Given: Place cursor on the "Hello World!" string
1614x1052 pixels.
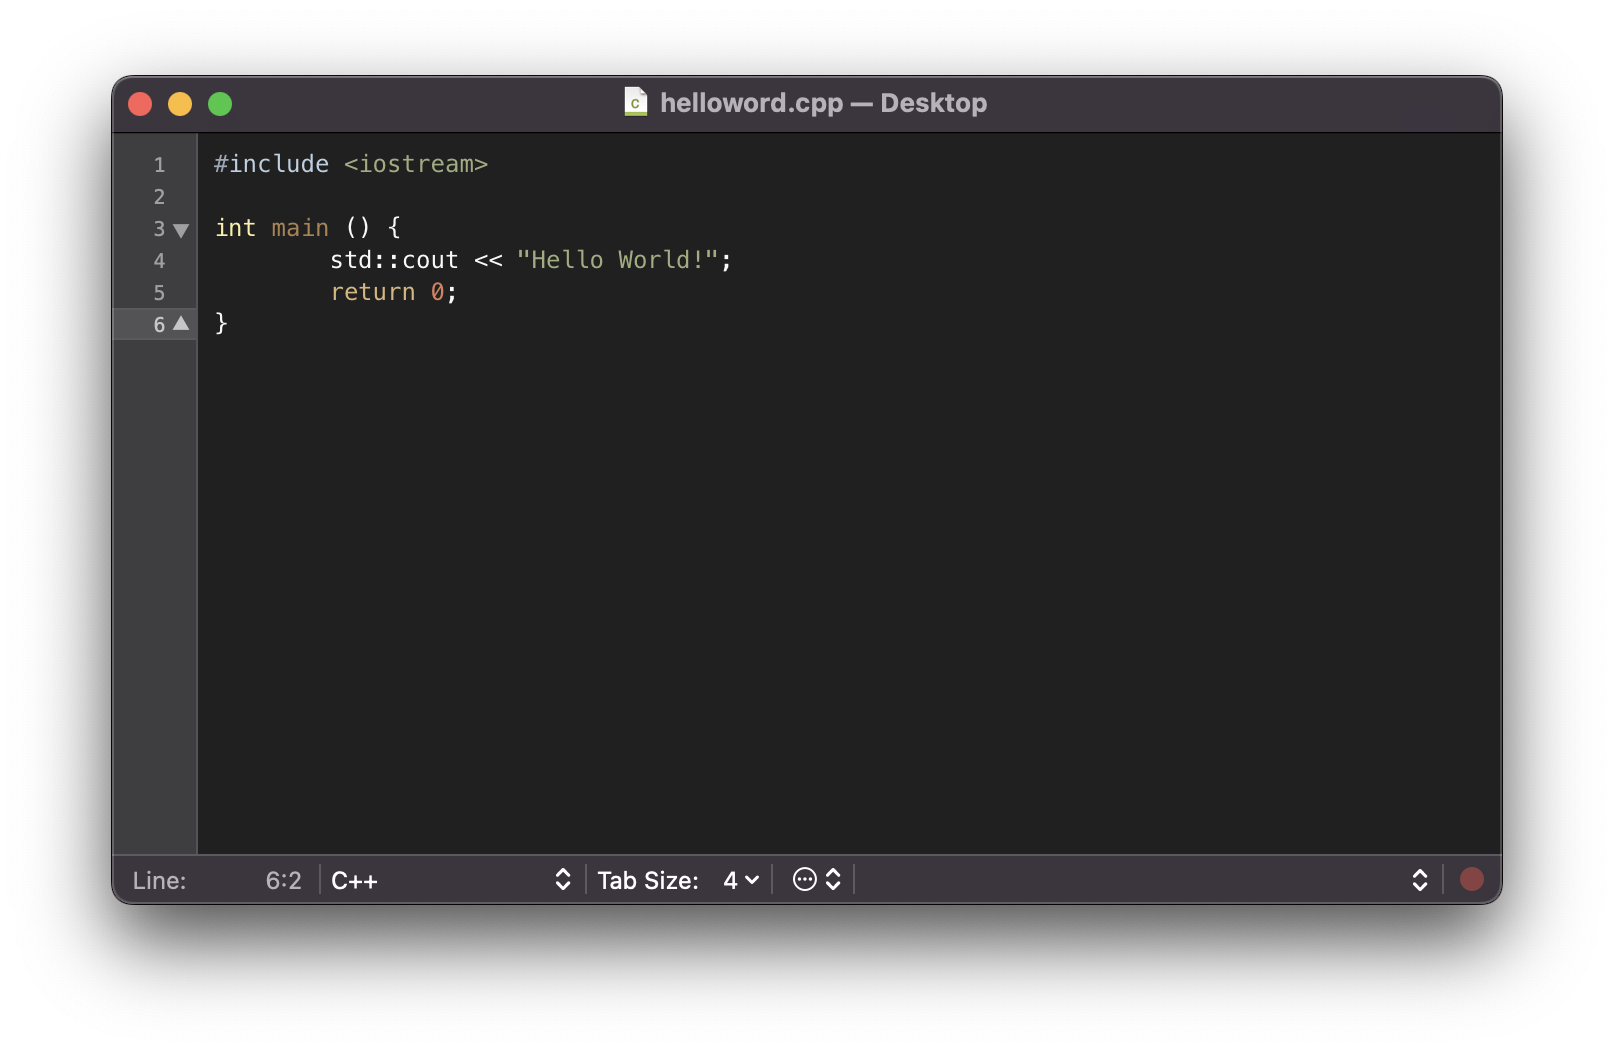Looking at the screenshot, I should 617,260.
